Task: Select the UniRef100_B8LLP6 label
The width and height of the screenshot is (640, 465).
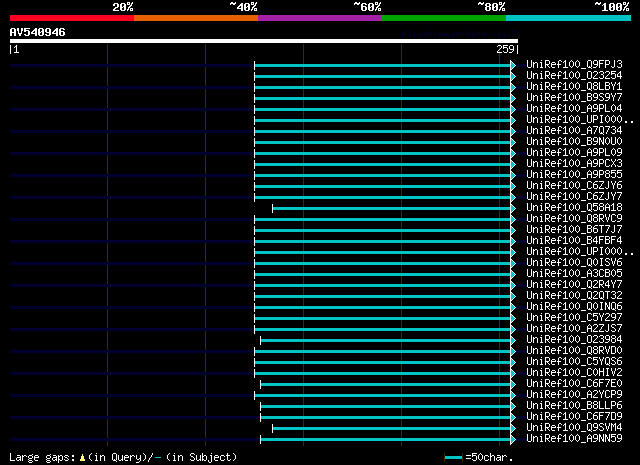Action: coord(574,406)
